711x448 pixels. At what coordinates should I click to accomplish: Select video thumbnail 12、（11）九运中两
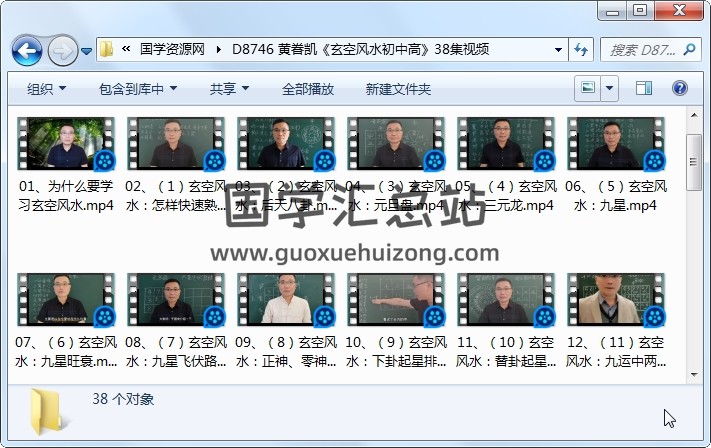pos(616,300)
